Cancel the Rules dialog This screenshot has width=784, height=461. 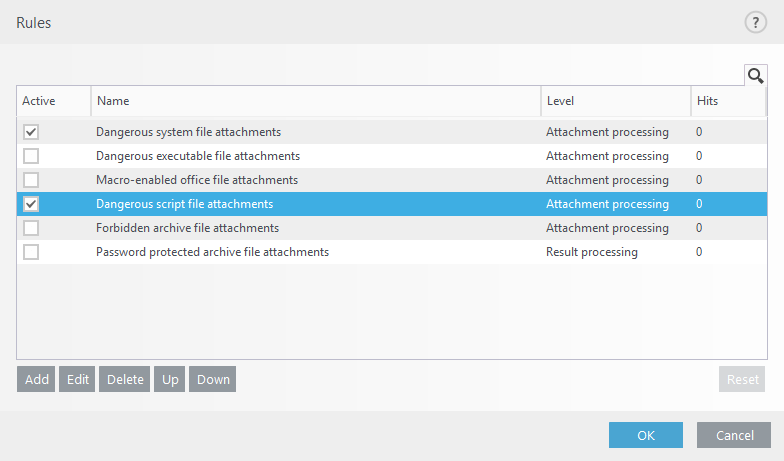tap(733, 435)
